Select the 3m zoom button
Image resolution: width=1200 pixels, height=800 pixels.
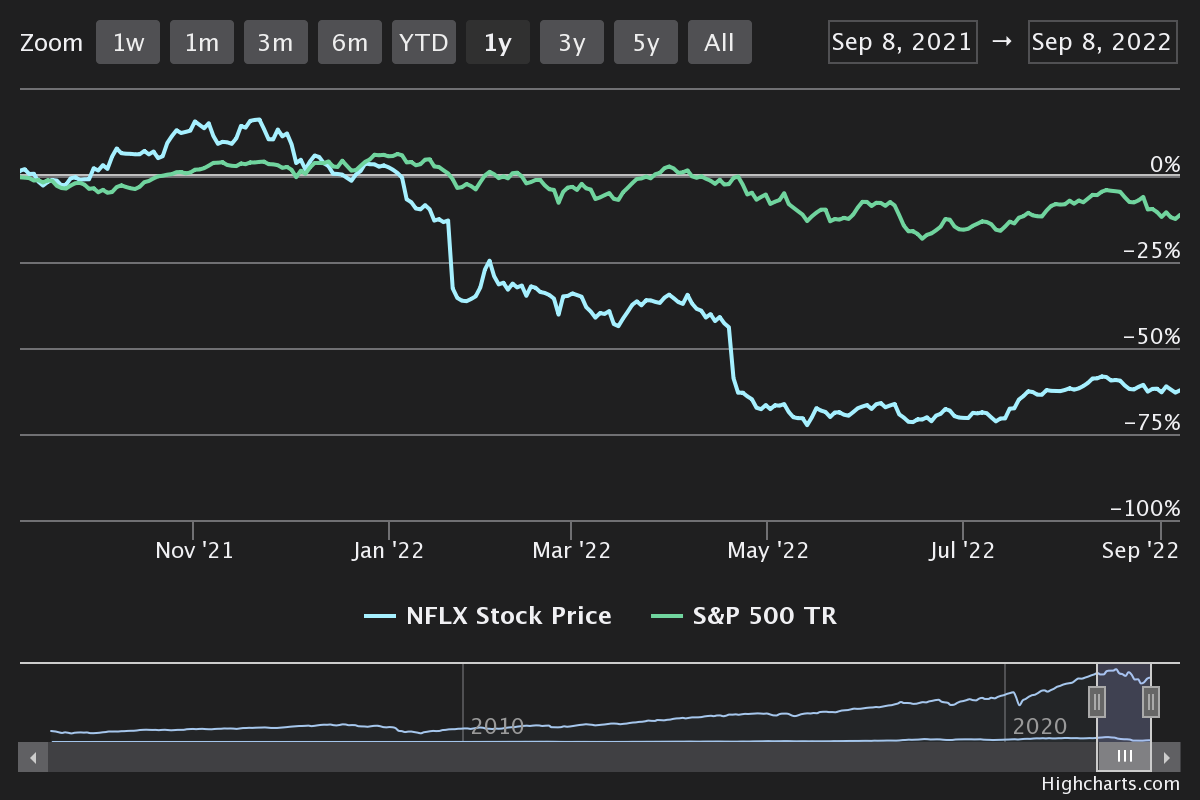275,43
